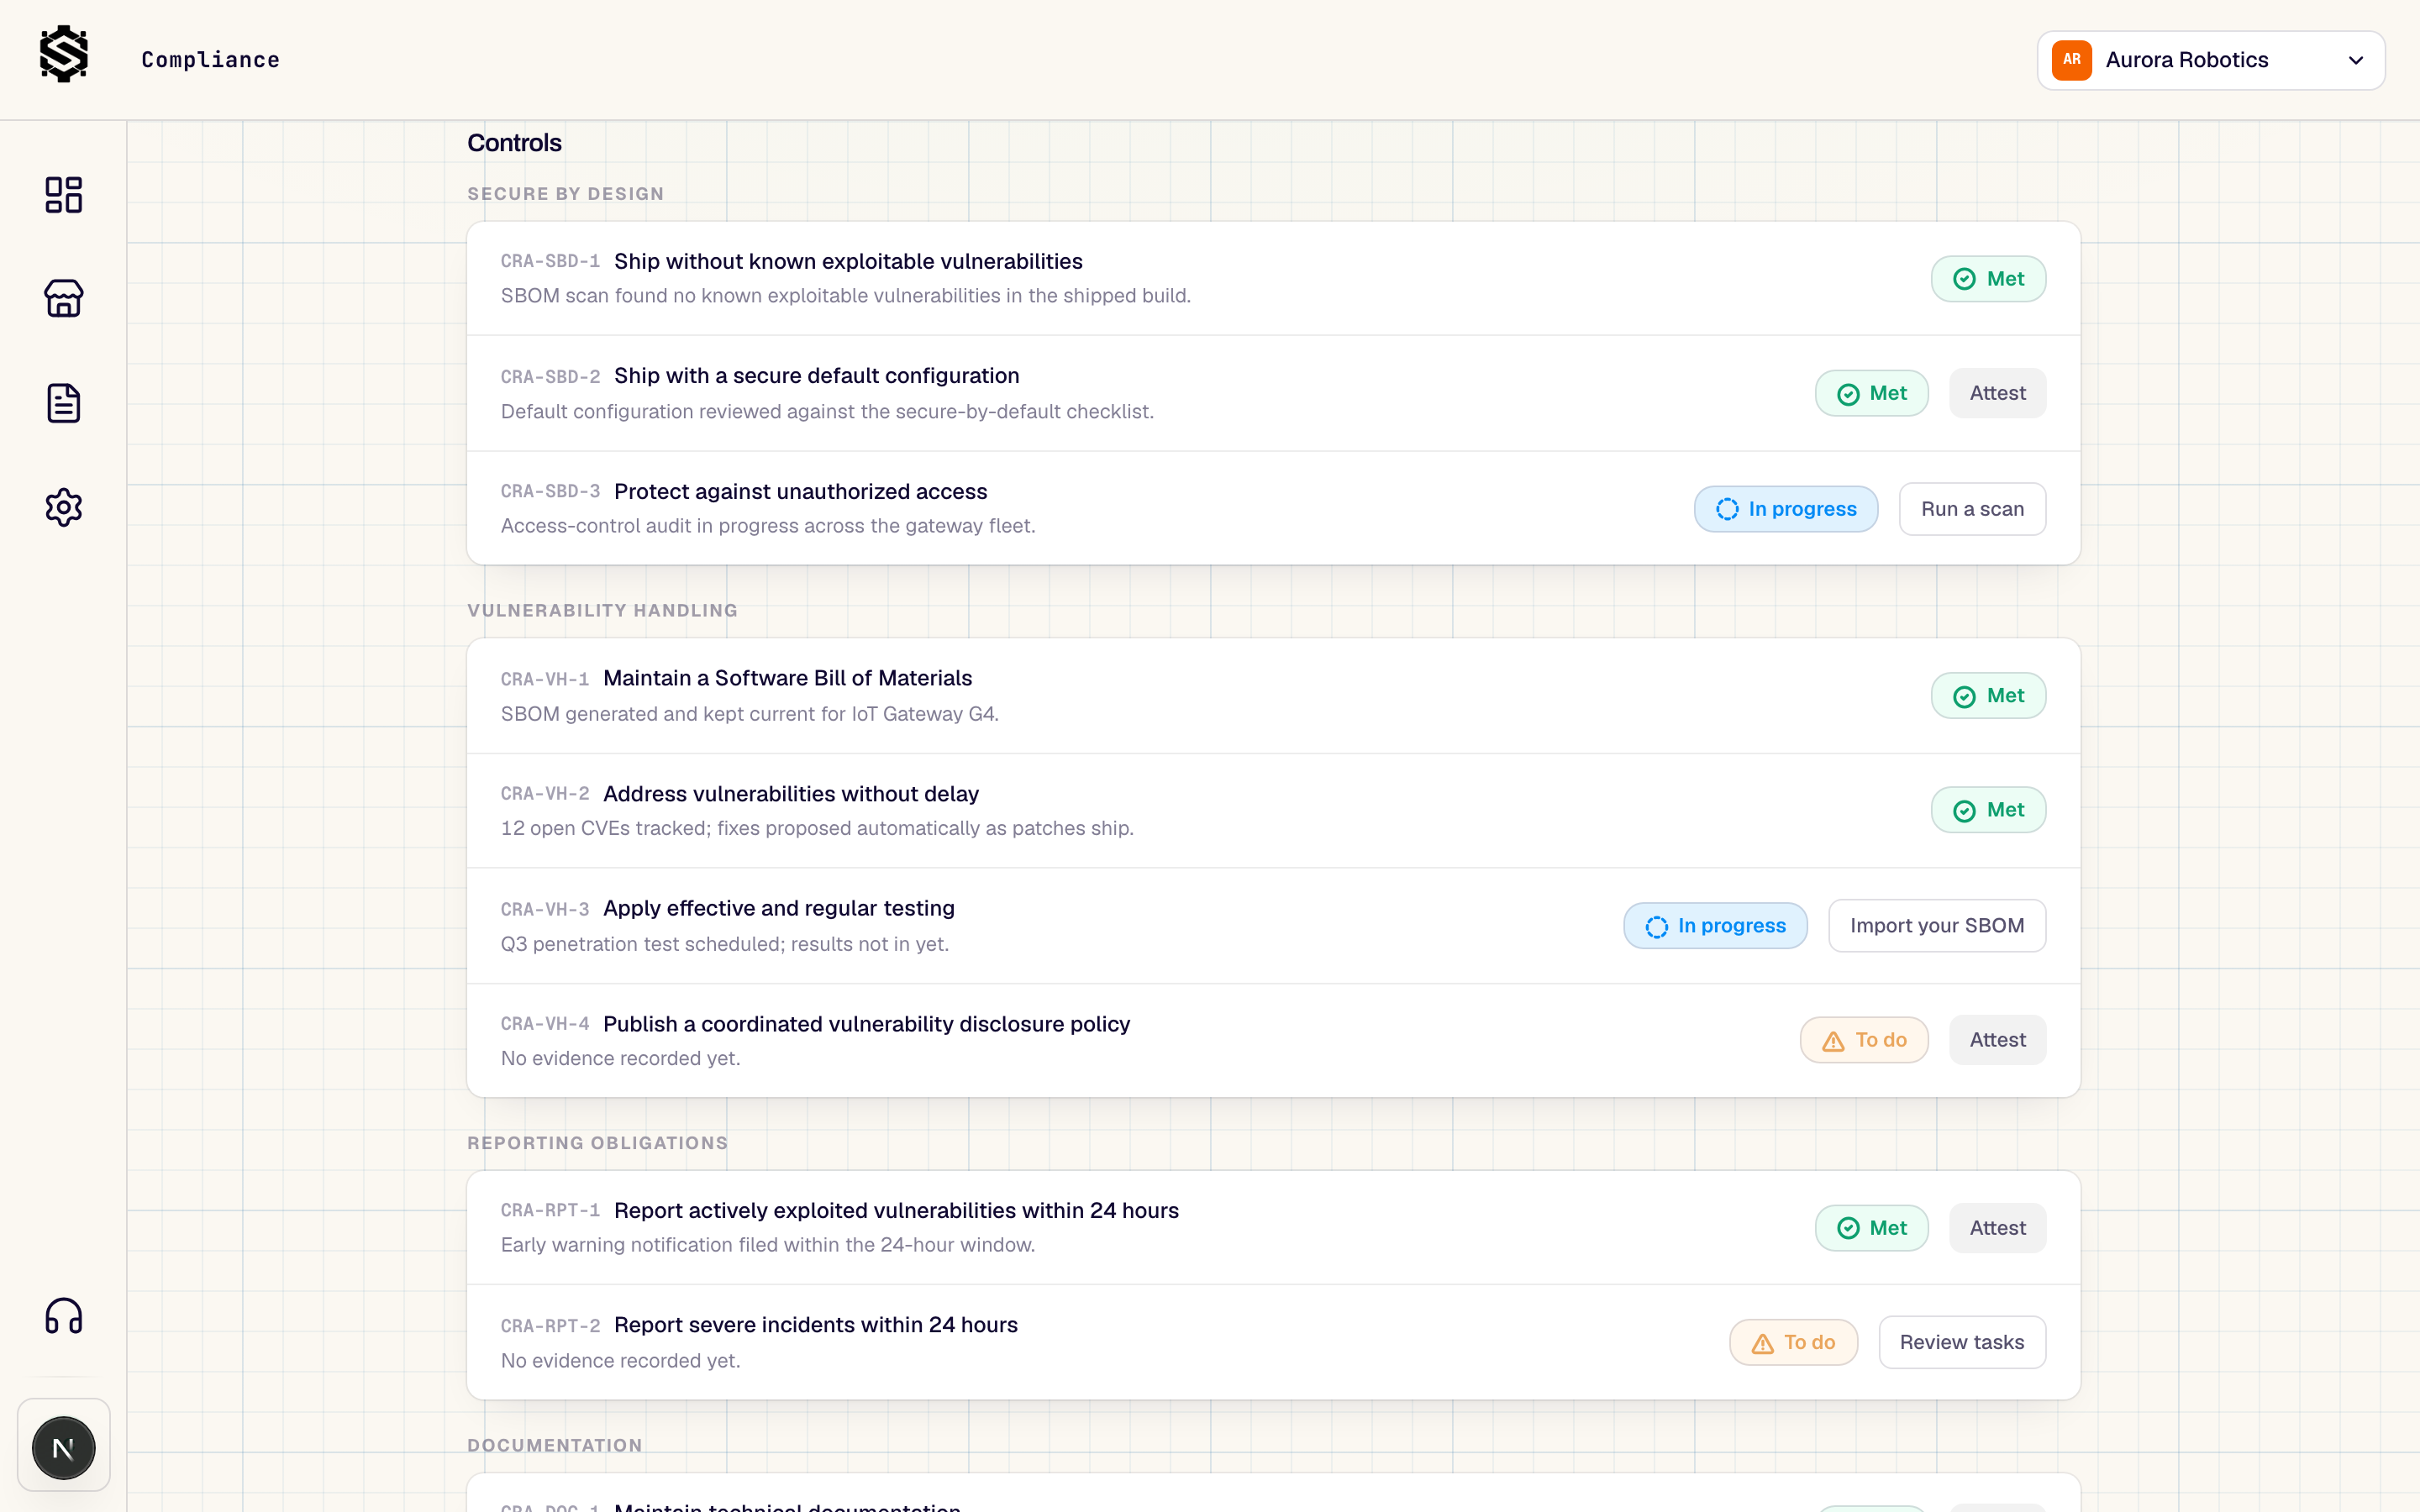Screen dimensions: 2420x1512
Task: Open the storefront icon in sidebar
Action: click(x=63, y=299)
